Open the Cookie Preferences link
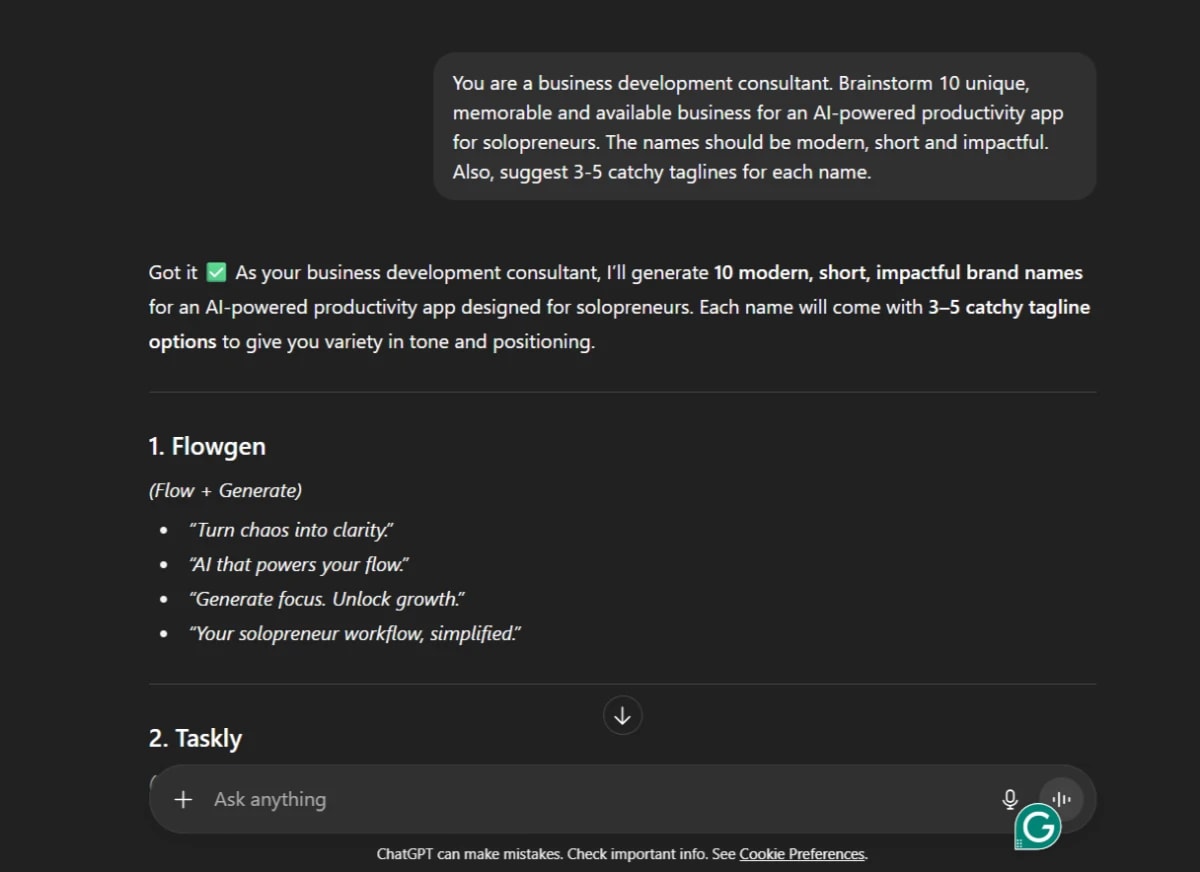1200x872 pixels. click(801, 853)
